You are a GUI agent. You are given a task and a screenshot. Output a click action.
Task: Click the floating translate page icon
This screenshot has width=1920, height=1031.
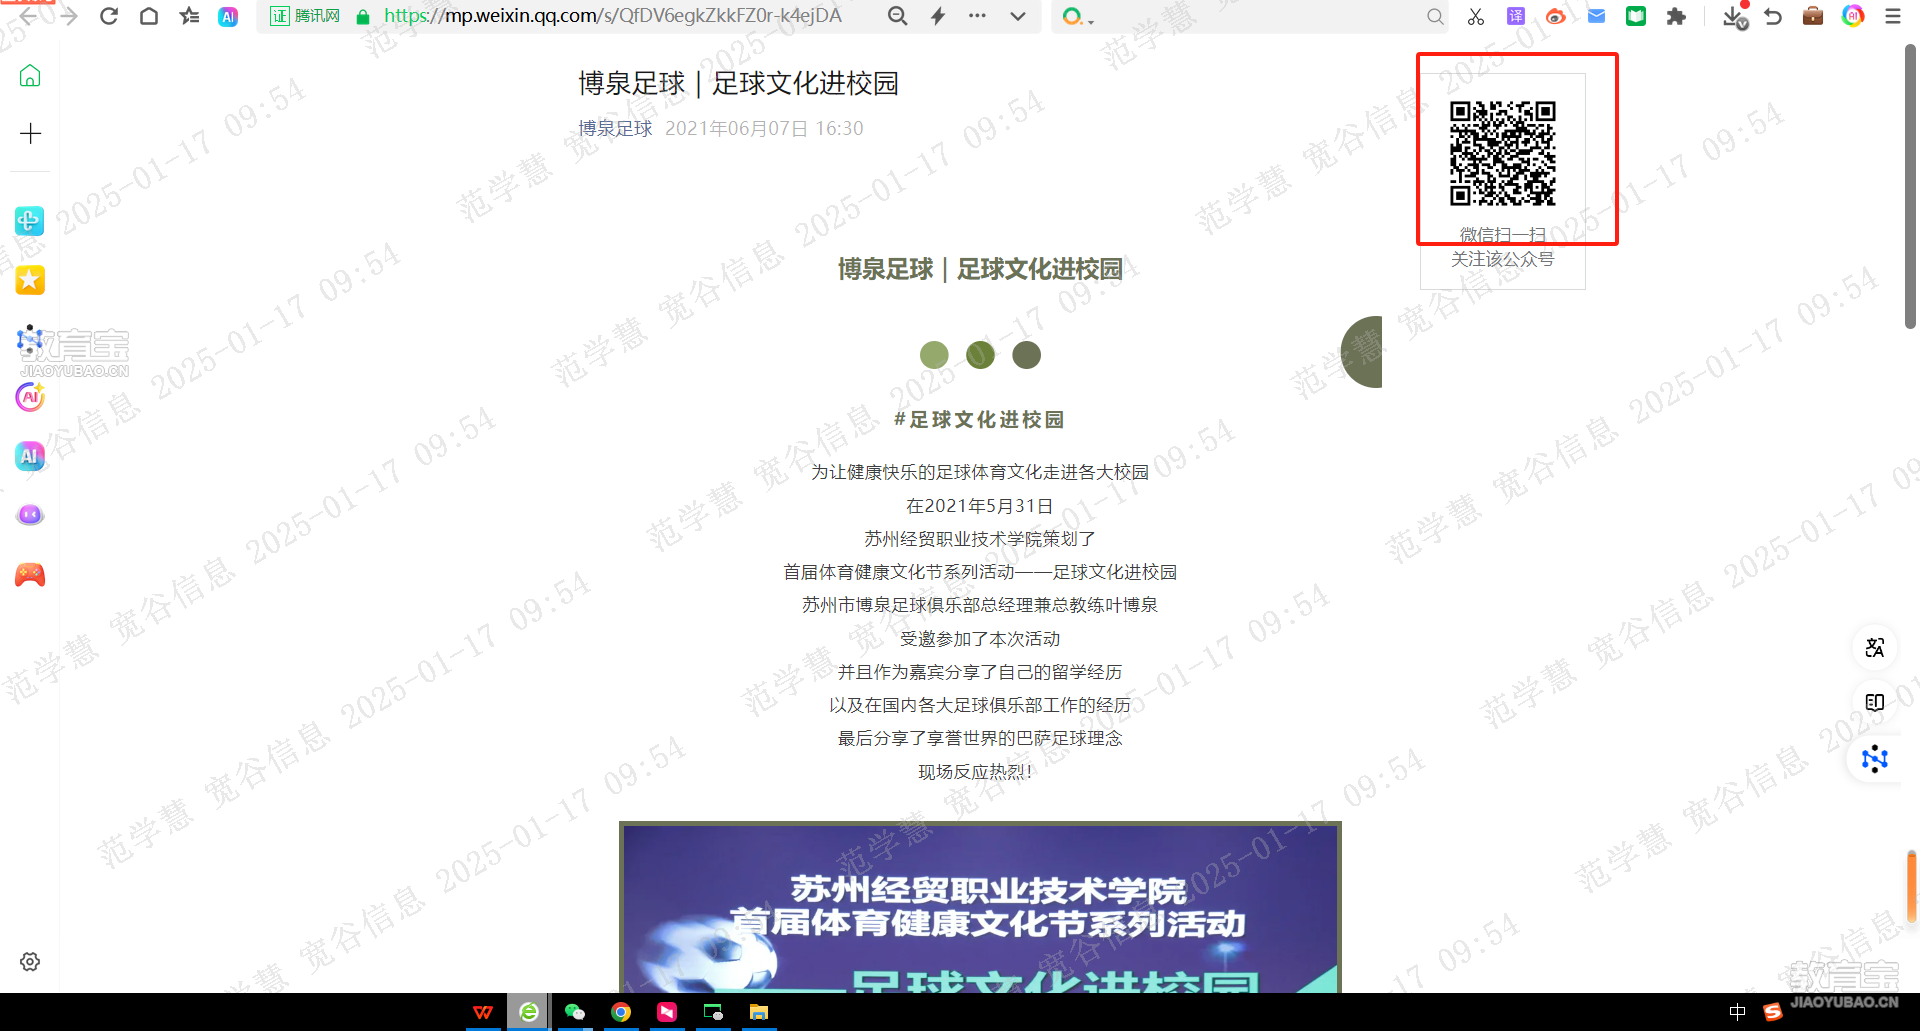point(1875,648)
